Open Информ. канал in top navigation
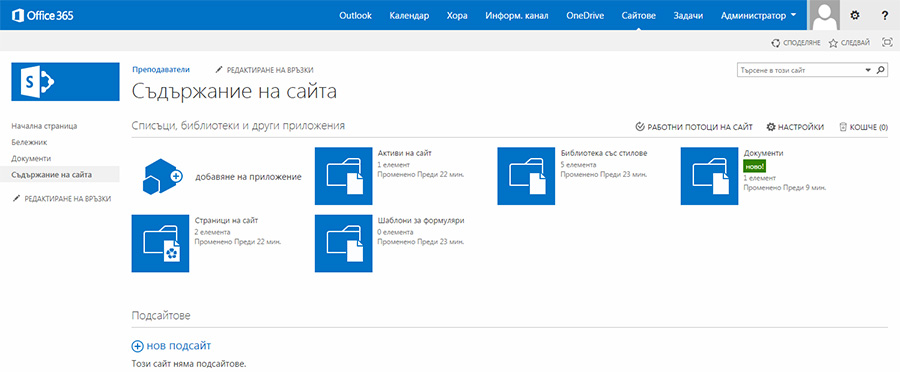 coord(517,16)
